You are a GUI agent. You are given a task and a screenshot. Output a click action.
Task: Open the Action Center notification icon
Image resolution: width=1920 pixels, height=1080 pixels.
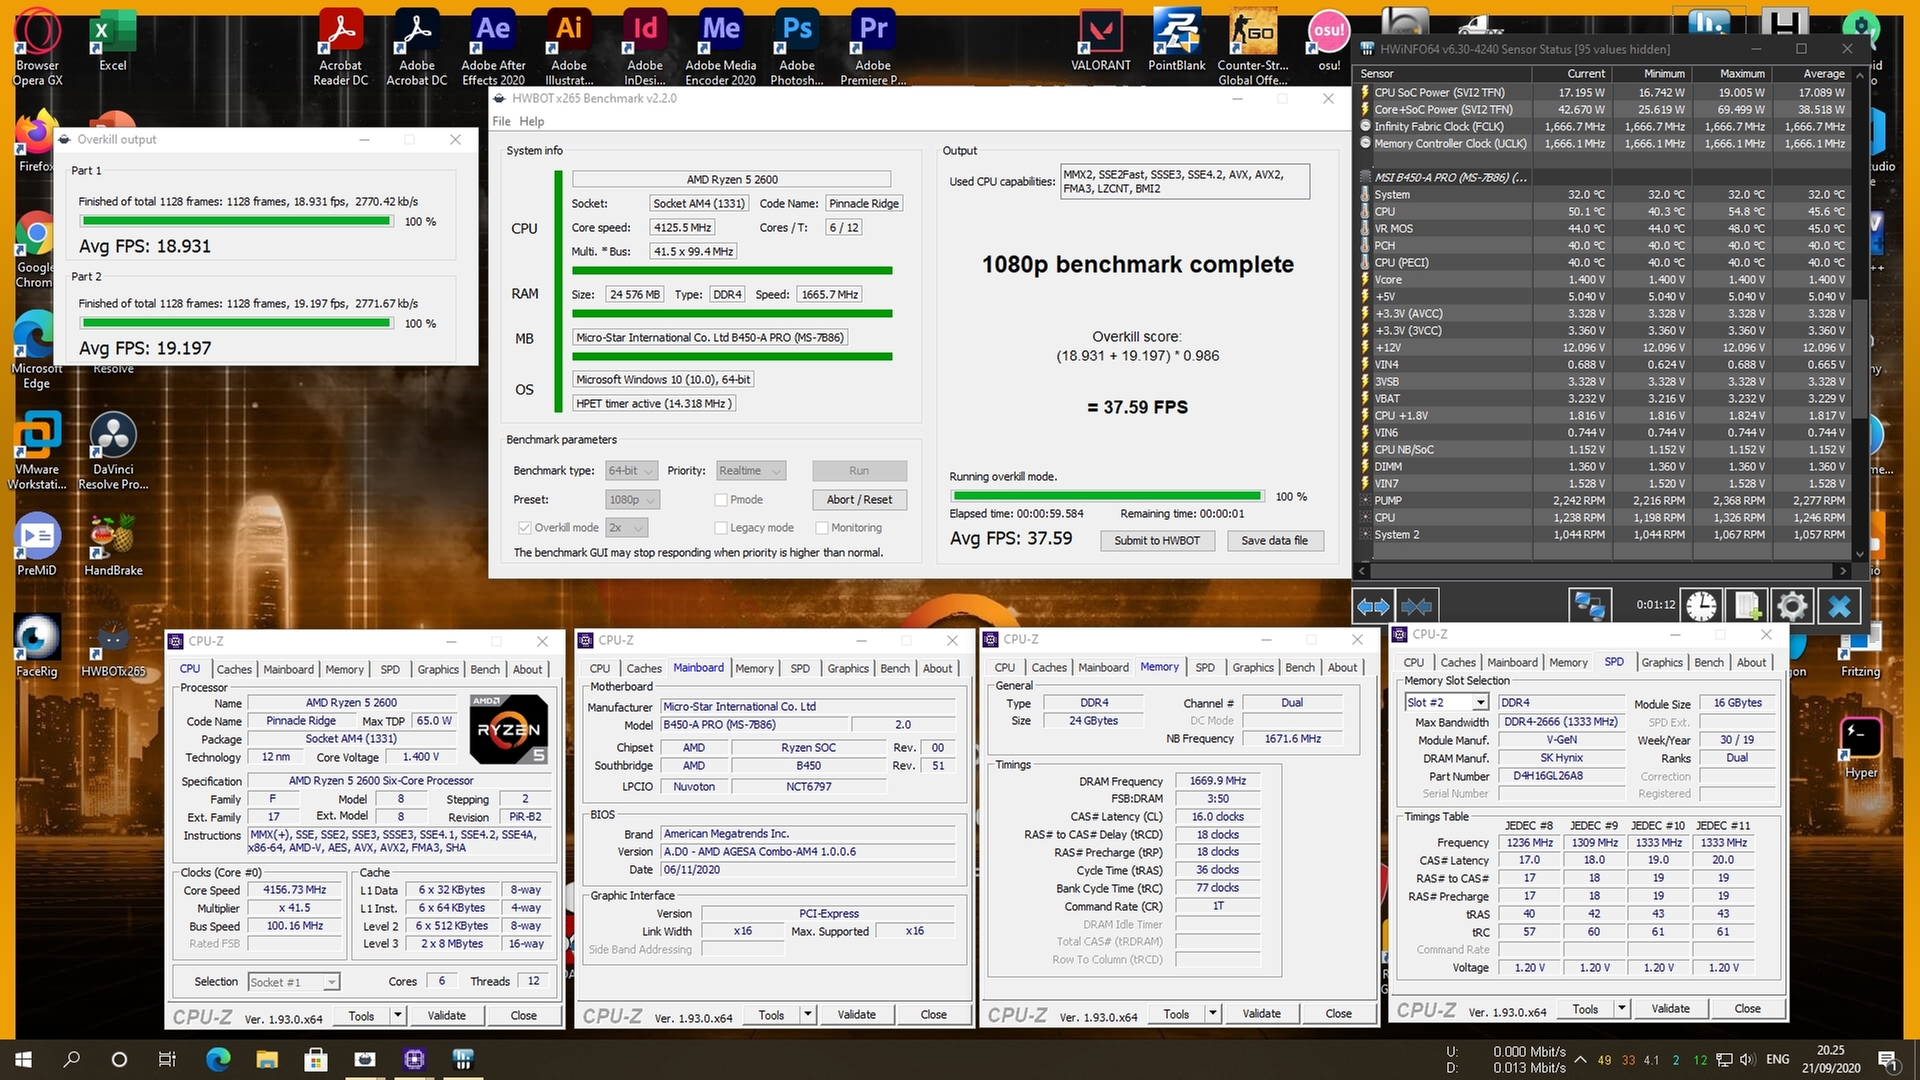pos(1887,1059)
